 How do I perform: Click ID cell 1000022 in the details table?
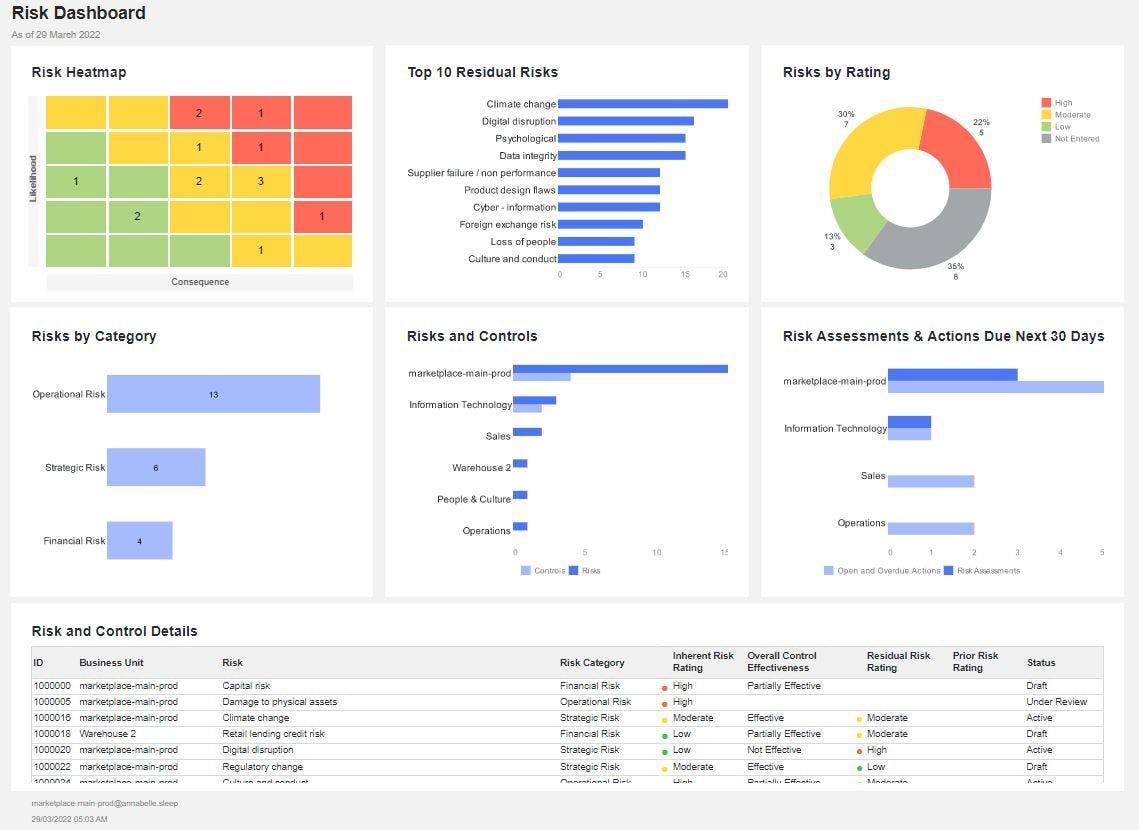click(52, 766)
